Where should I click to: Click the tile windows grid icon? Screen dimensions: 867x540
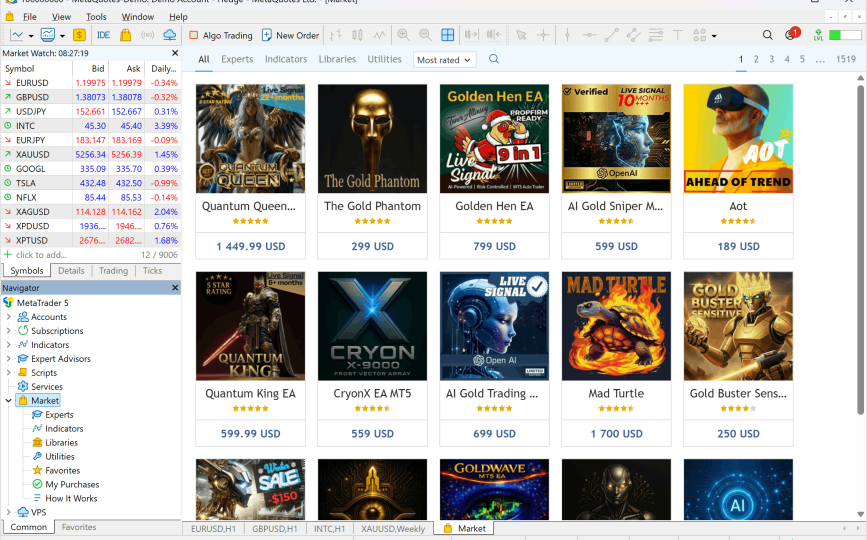click(447, 35)
